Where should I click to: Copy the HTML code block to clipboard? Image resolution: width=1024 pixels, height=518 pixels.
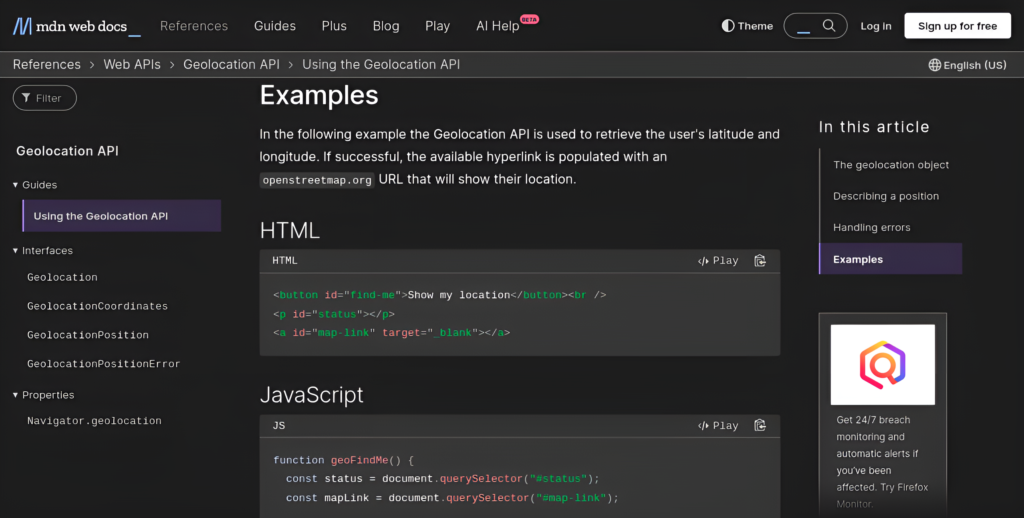click(x=760, y=261)
